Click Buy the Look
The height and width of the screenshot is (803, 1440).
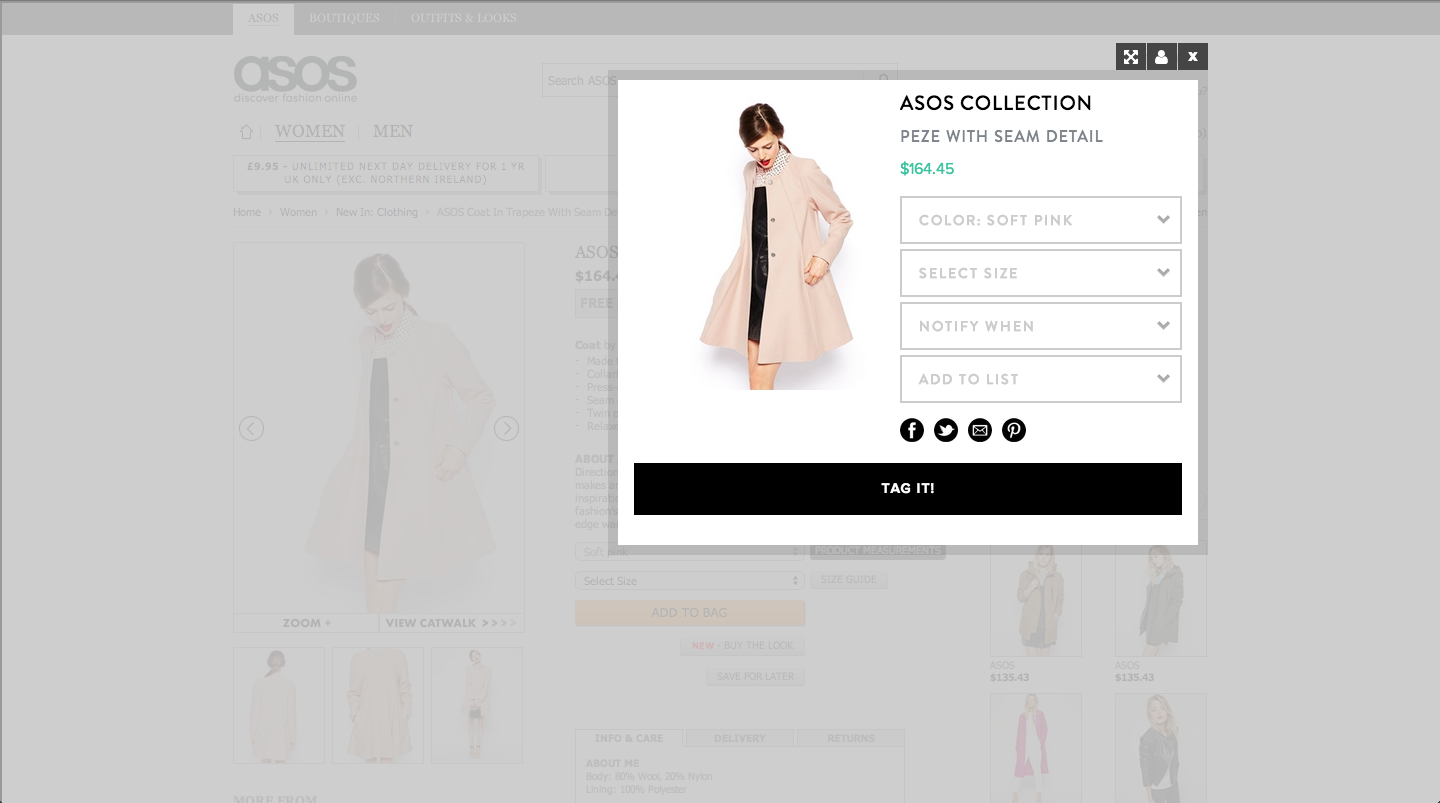743,646
